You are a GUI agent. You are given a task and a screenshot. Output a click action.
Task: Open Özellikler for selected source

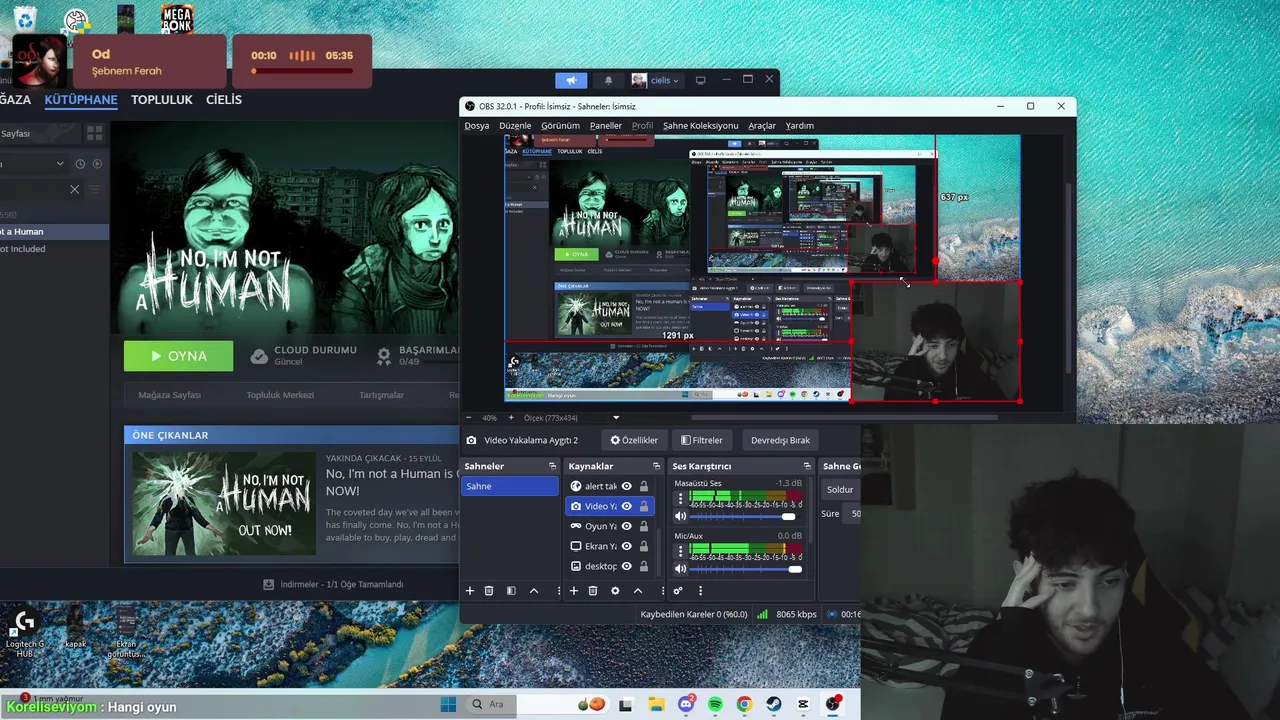(x=634, y=440)
